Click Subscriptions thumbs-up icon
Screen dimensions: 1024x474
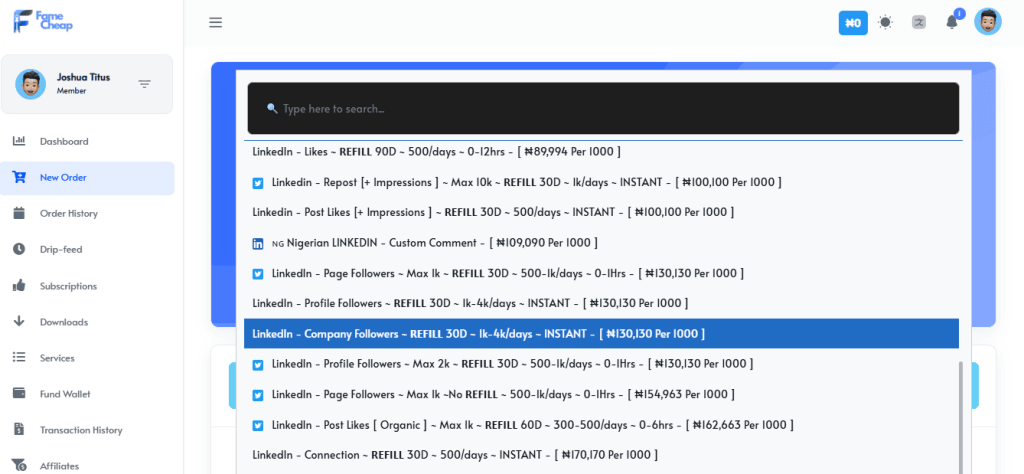coord(19,285)
